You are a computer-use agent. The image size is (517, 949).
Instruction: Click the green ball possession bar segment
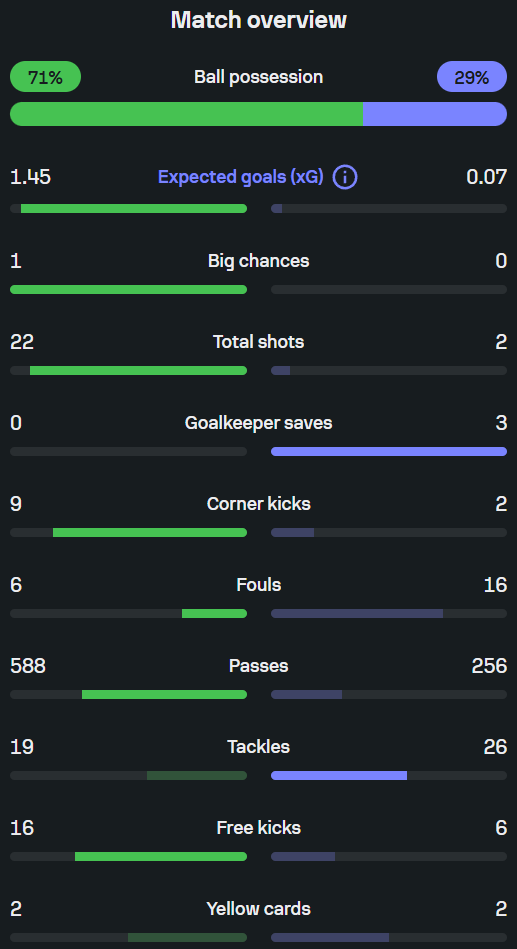pos(186,114)
